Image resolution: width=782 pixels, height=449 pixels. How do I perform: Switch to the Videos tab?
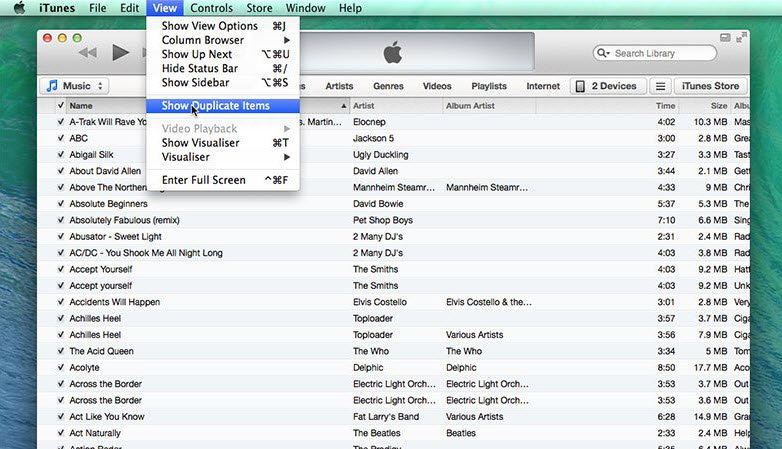coord(437,86)
